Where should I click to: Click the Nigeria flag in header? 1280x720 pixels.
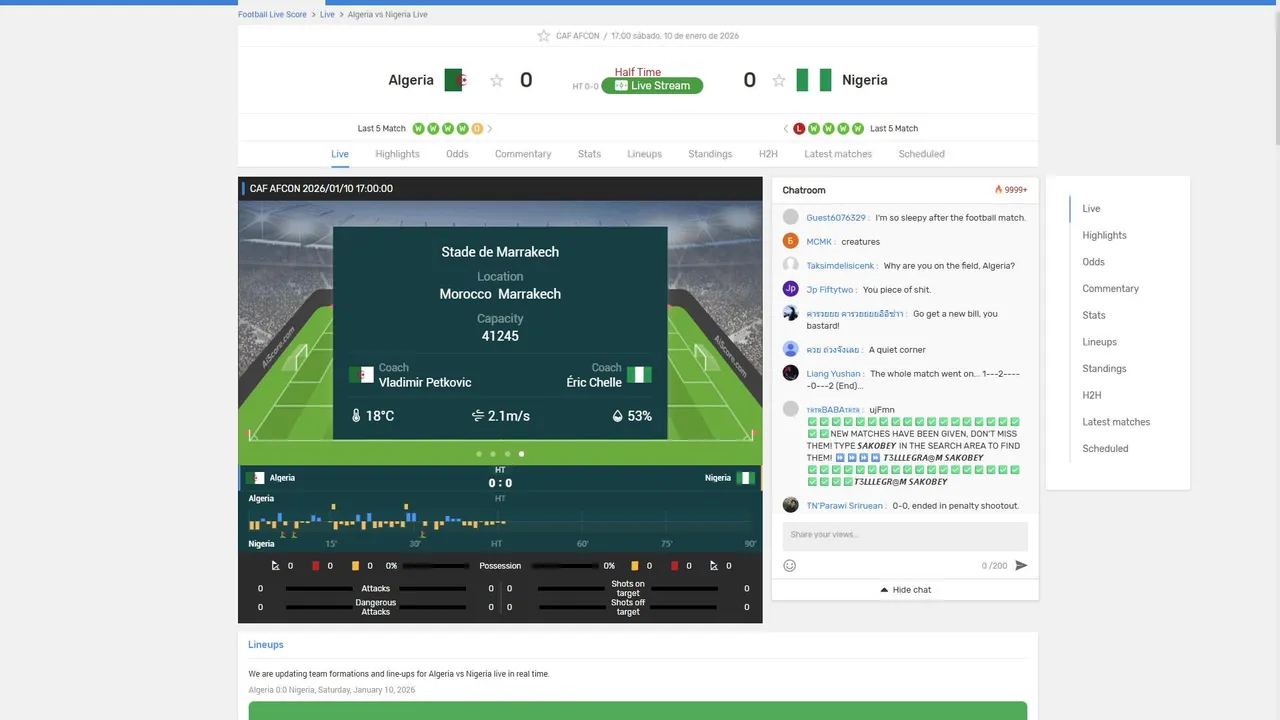(x=814, y=80)
